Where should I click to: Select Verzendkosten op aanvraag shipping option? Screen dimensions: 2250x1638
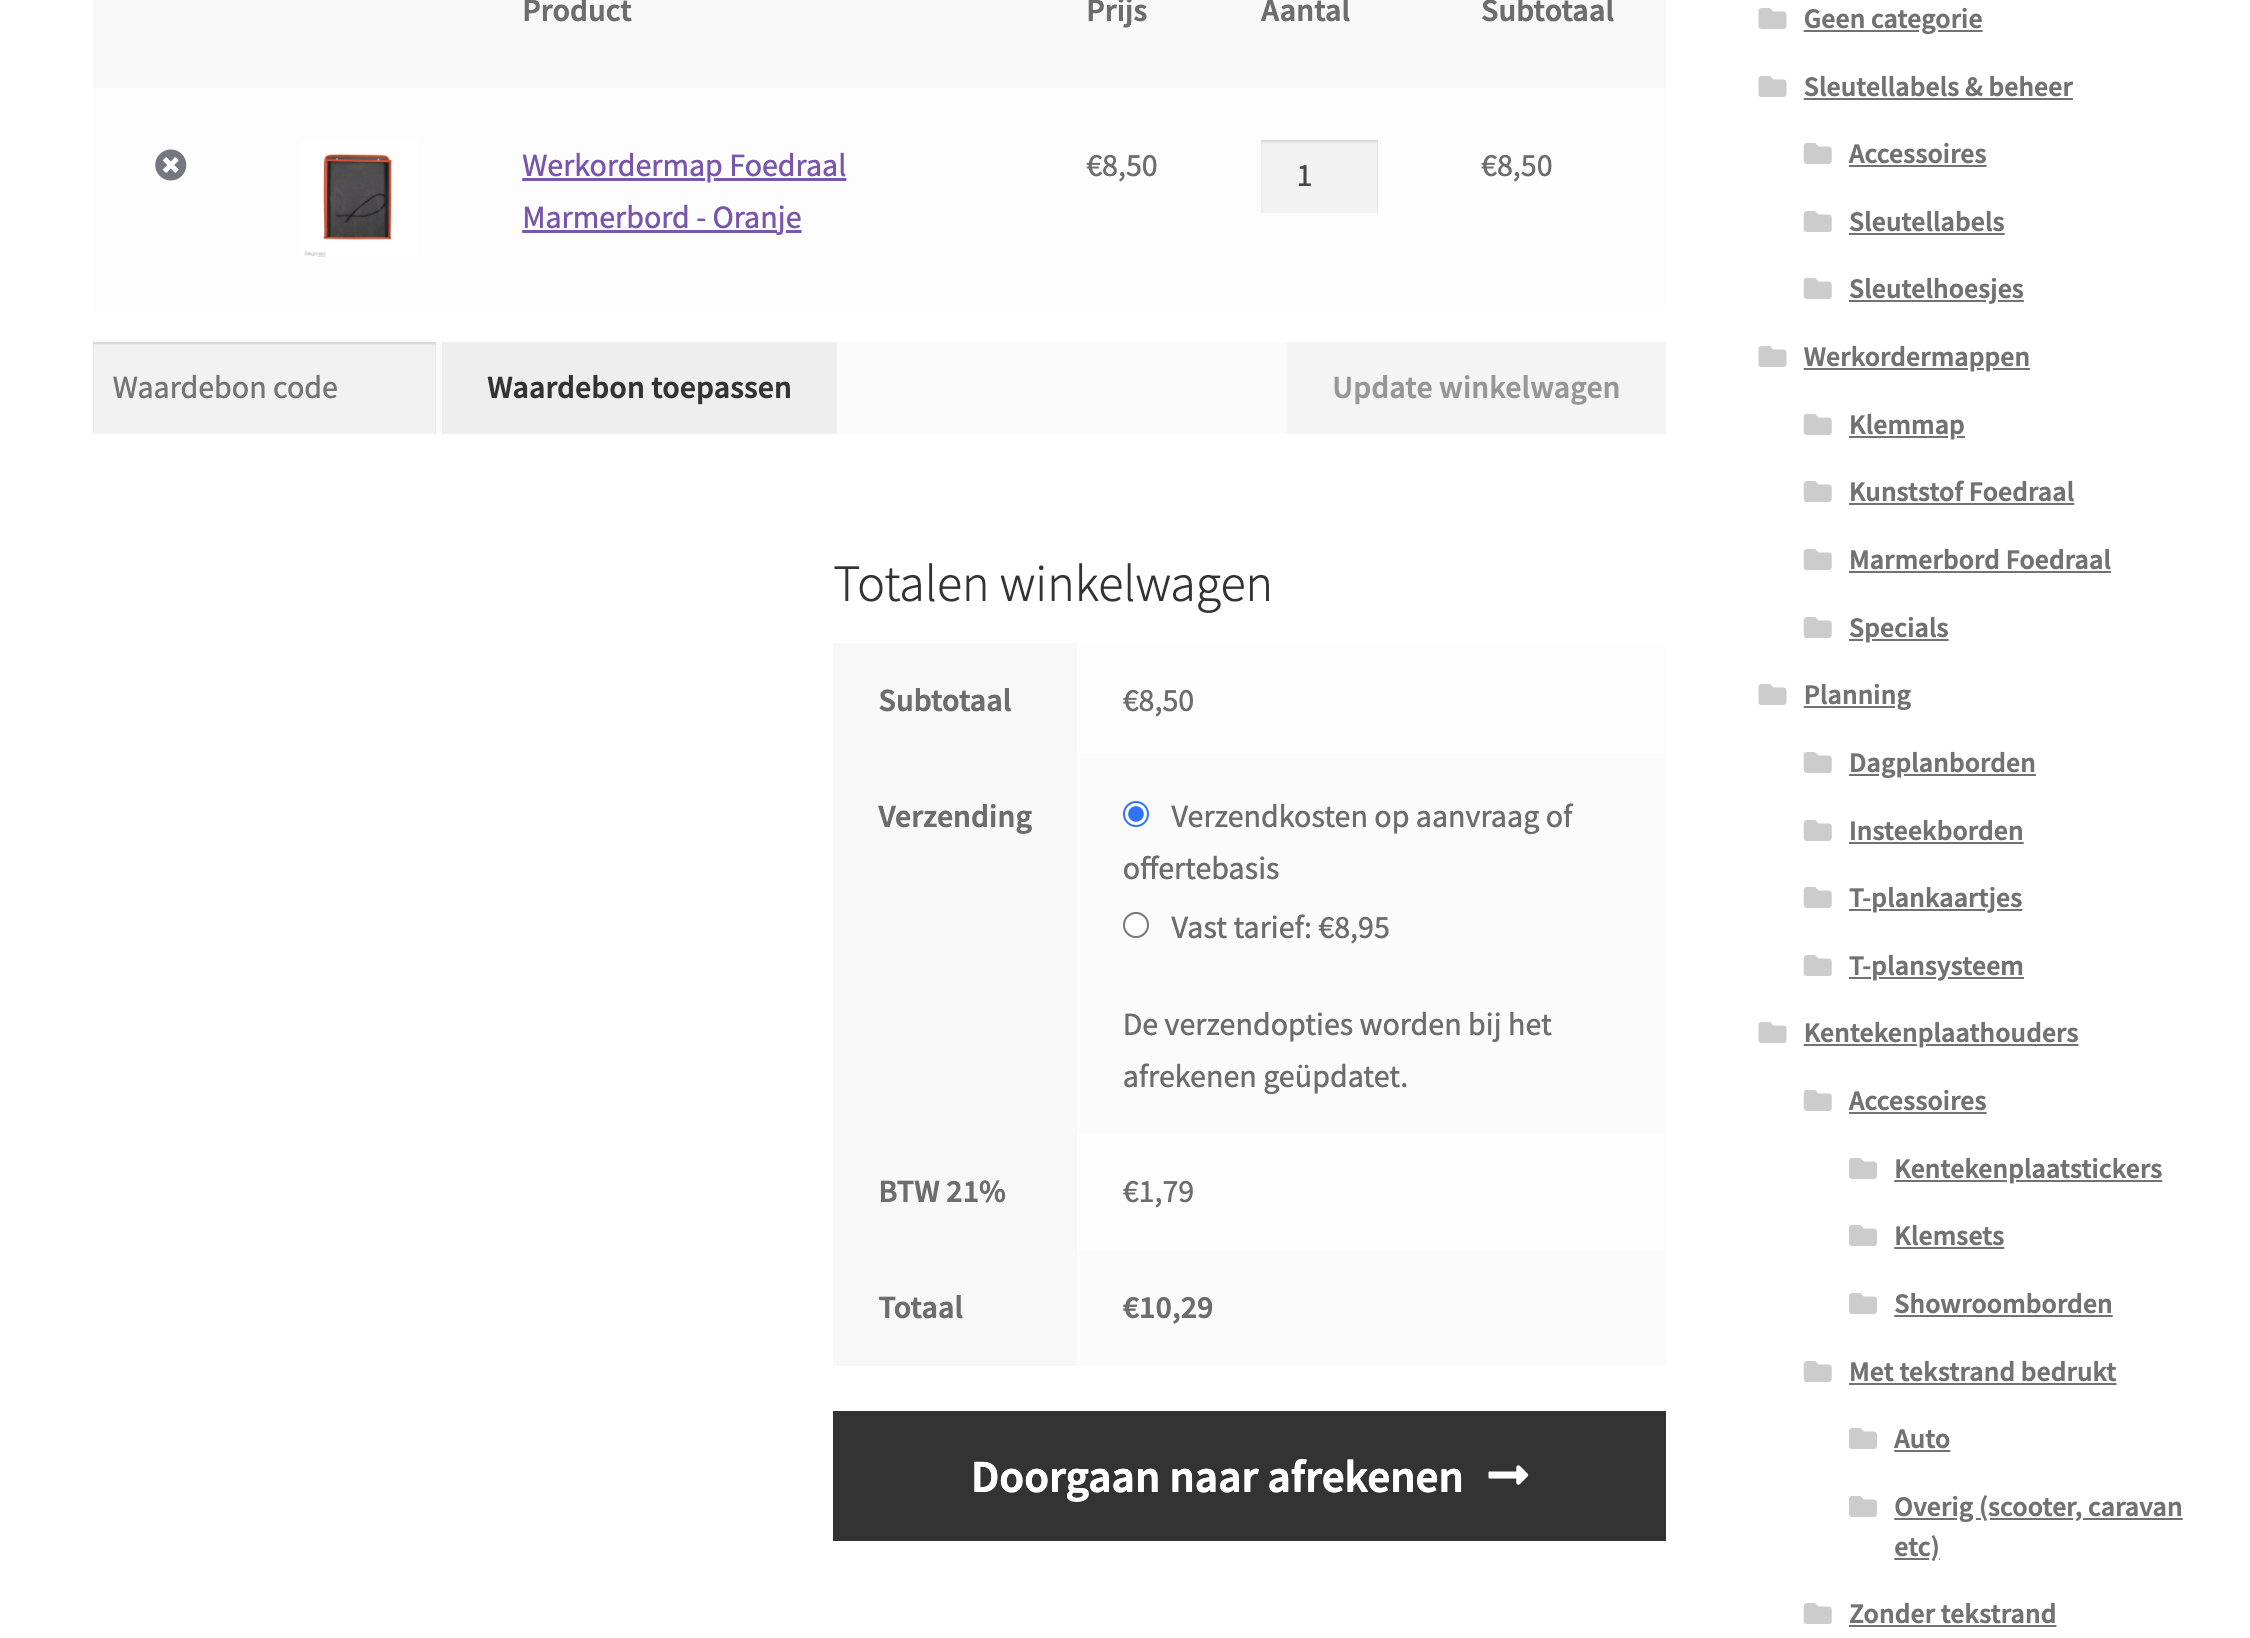(1135, 814)
